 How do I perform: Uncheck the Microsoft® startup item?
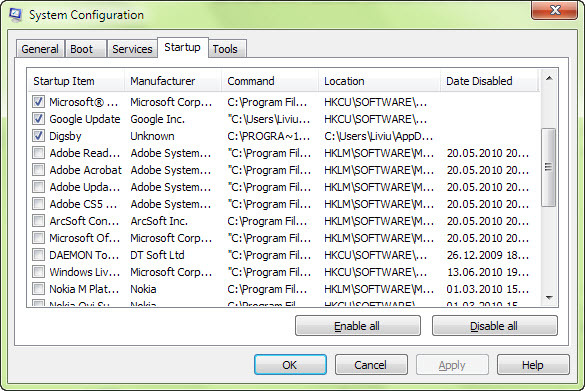tap(38, 101)
